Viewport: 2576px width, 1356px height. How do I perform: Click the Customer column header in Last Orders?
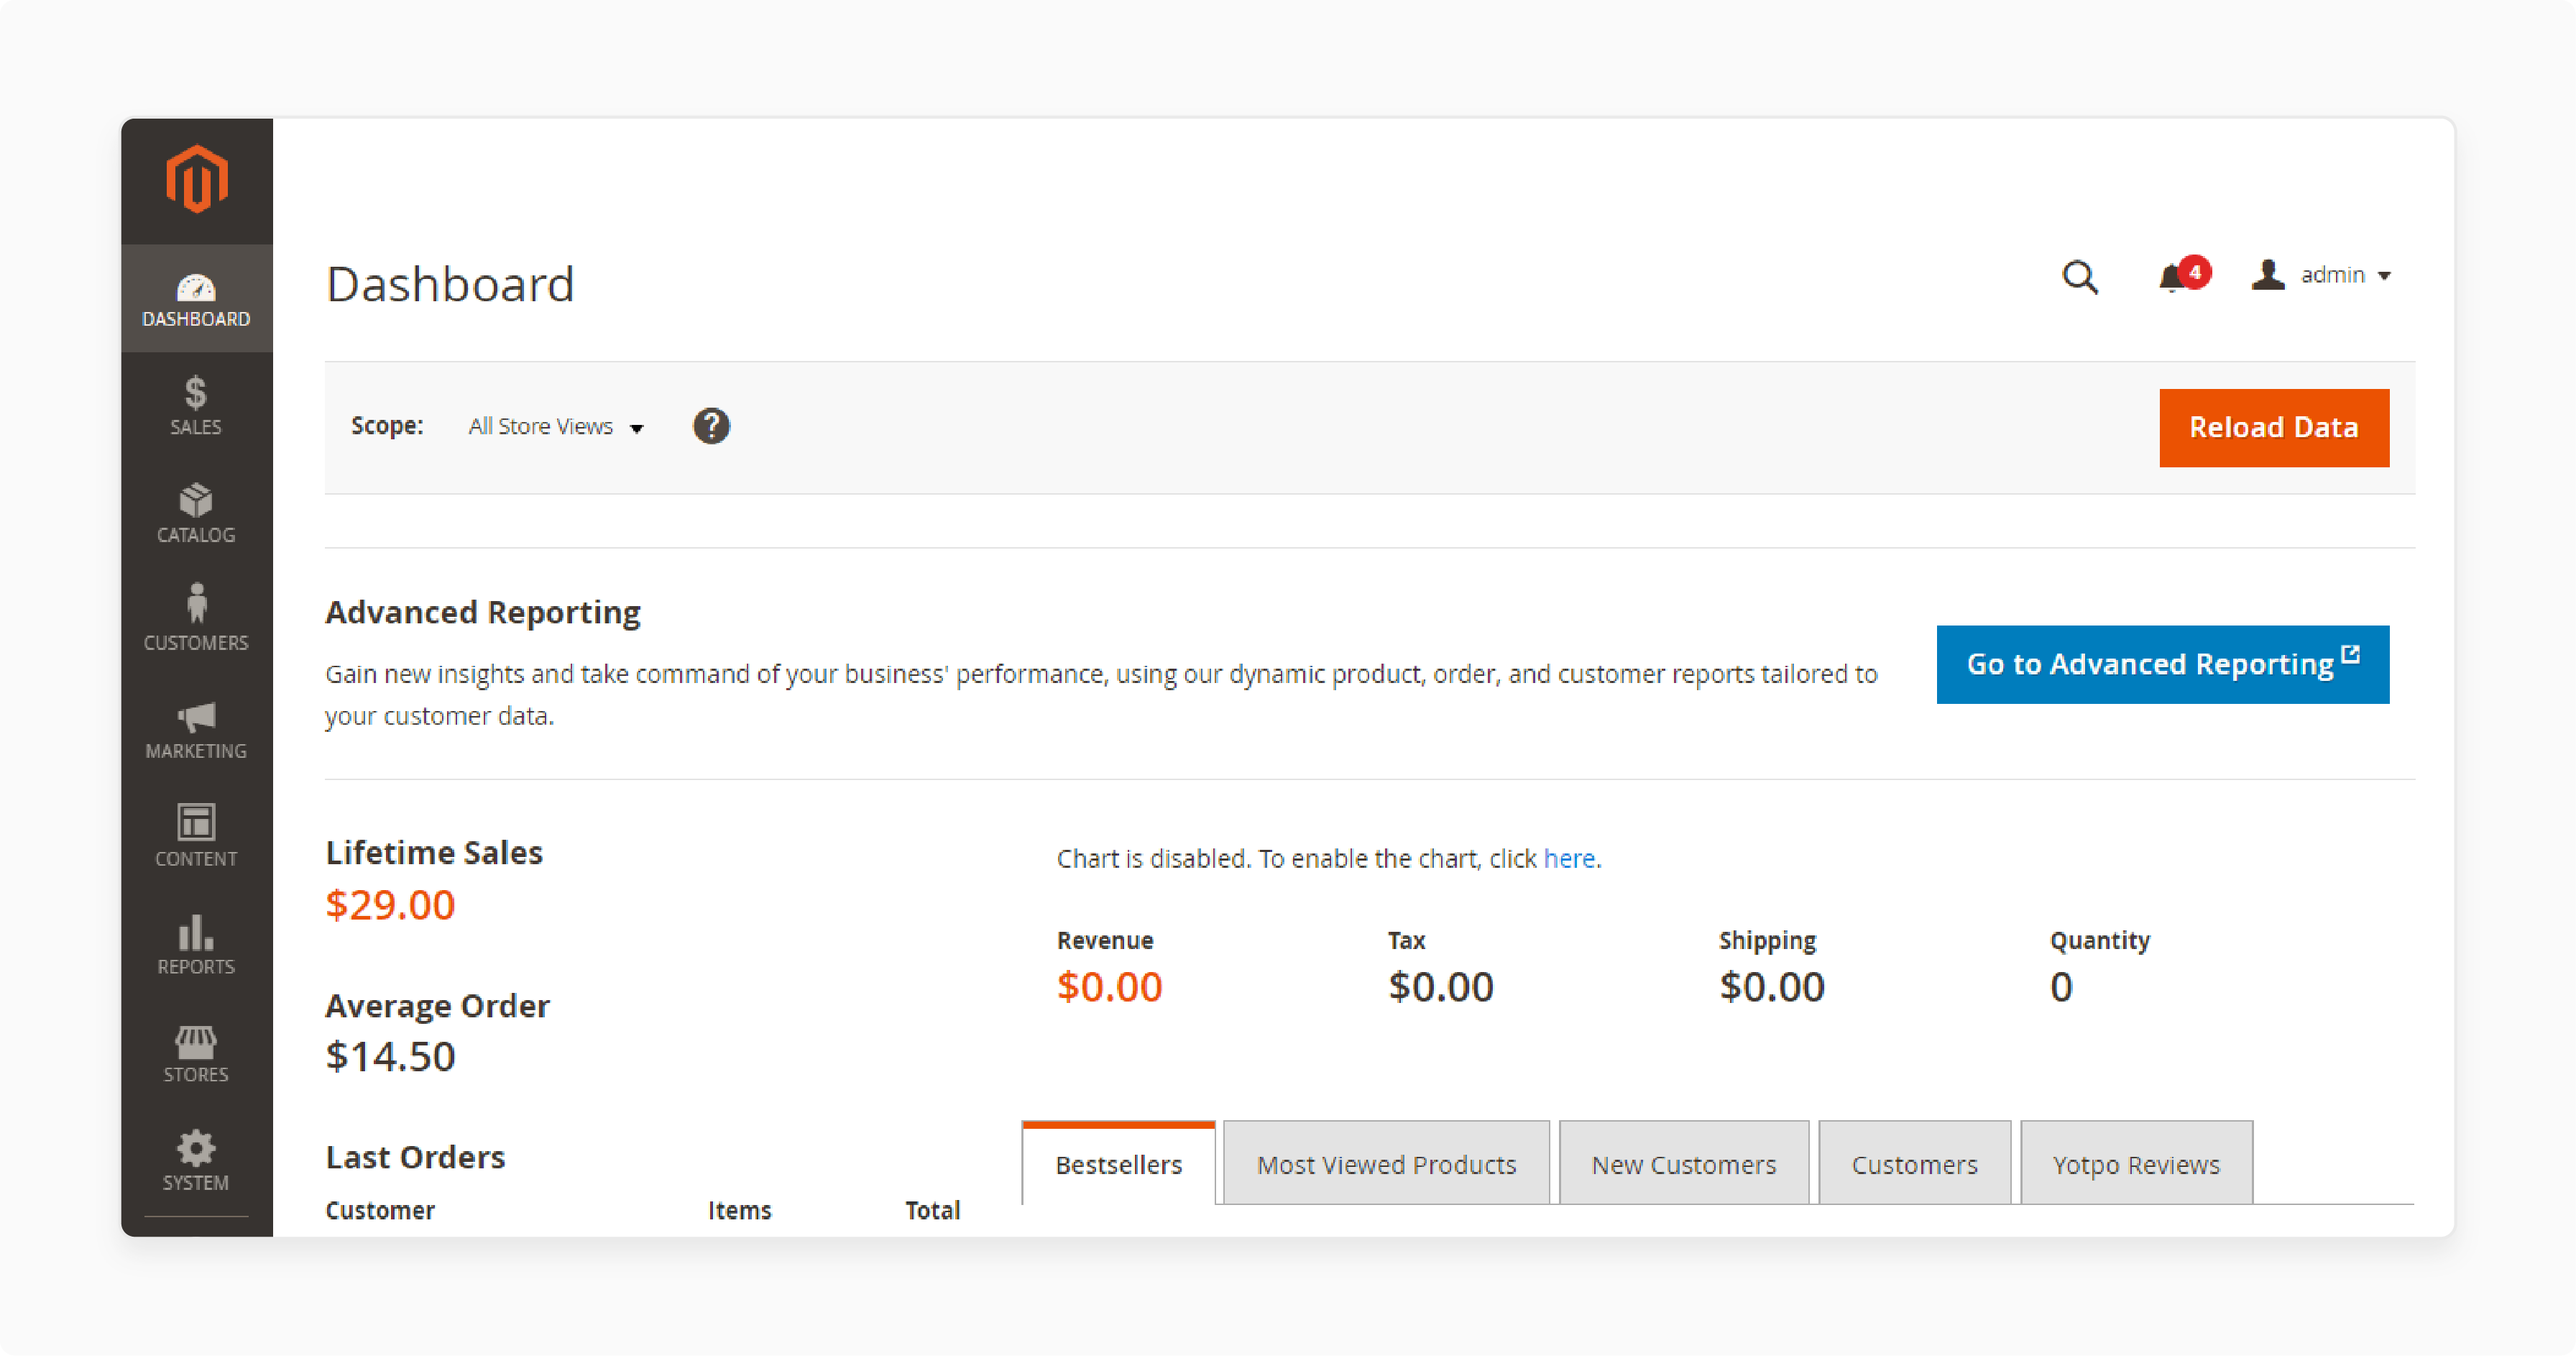coord(380,1210)
